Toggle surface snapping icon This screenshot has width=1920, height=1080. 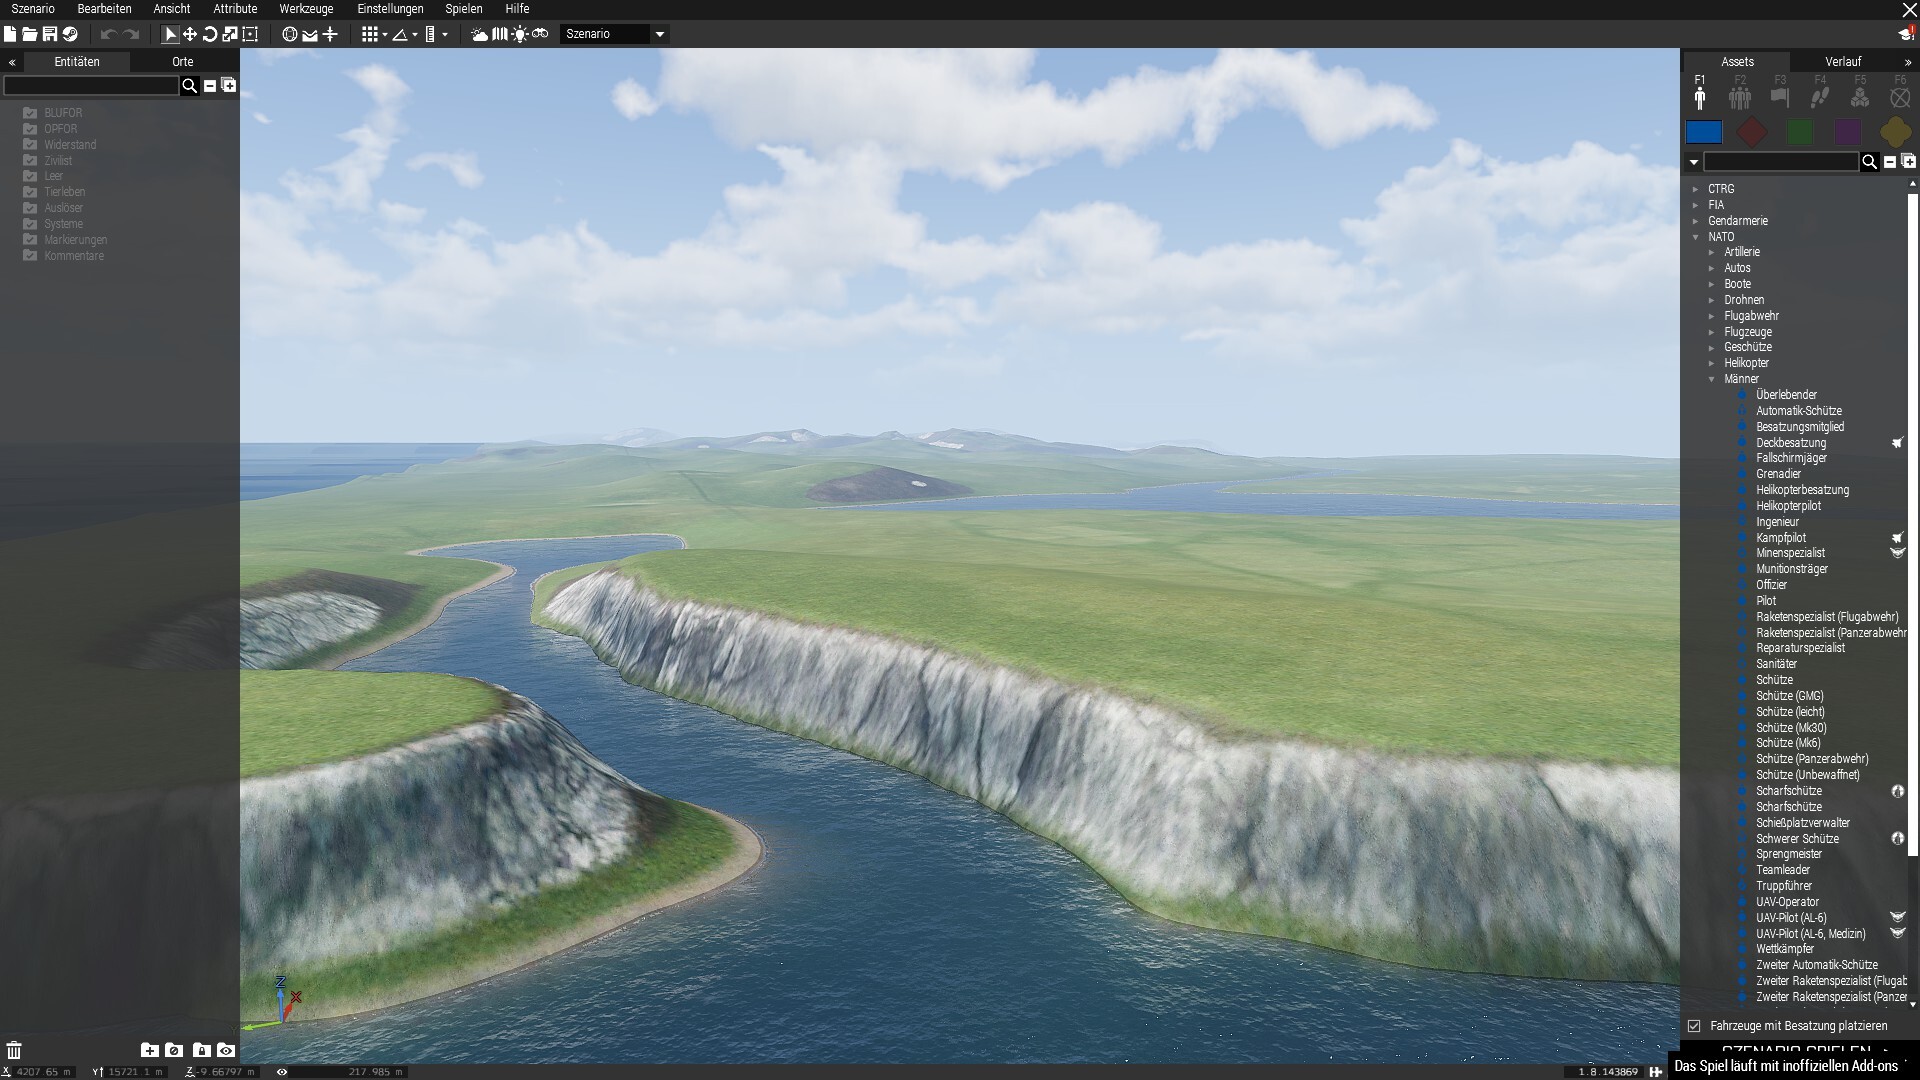point(310,34)
